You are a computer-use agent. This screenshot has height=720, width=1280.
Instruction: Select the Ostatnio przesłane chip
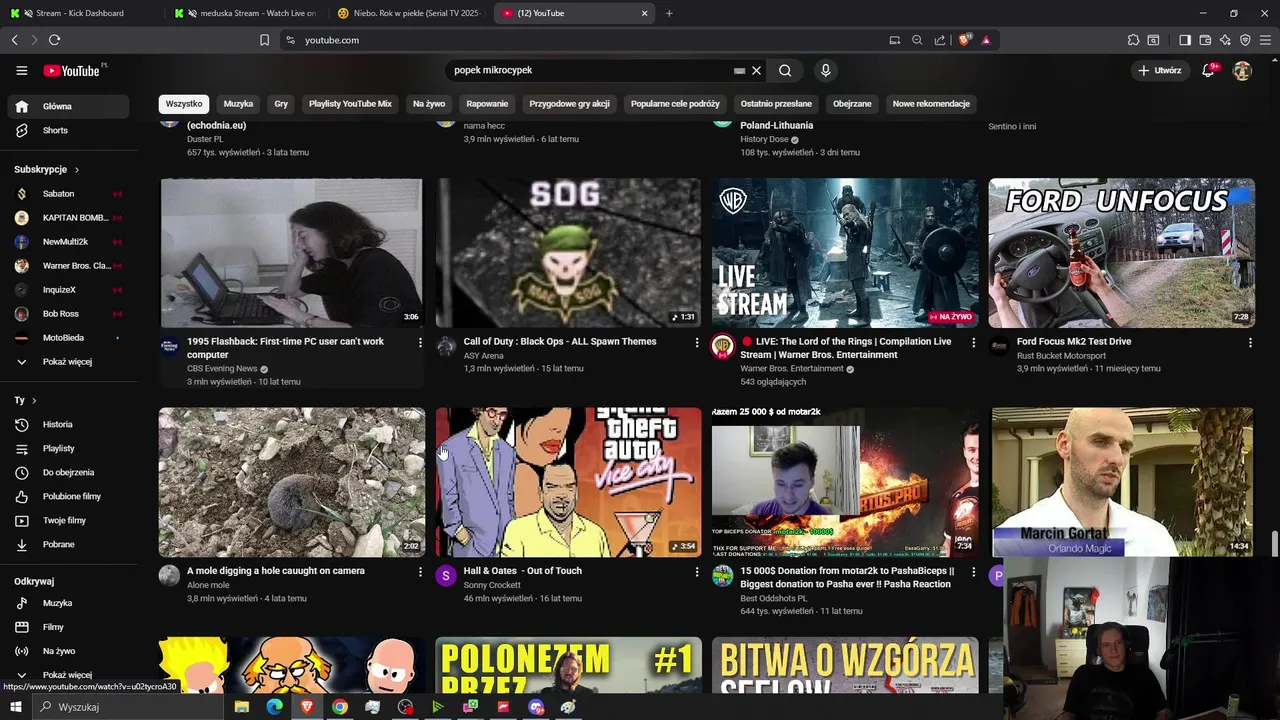coord(776,104)
